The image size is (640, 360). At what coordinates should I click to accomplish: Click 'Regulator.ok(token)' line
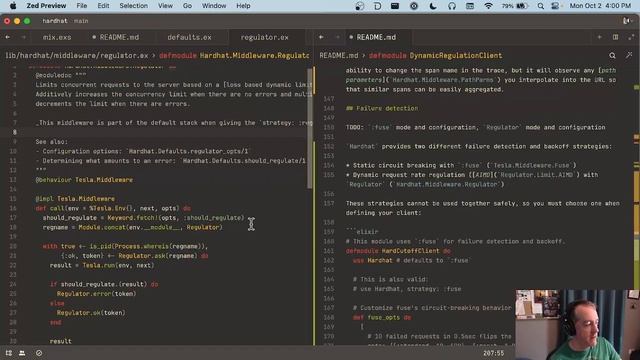[91, 313]
